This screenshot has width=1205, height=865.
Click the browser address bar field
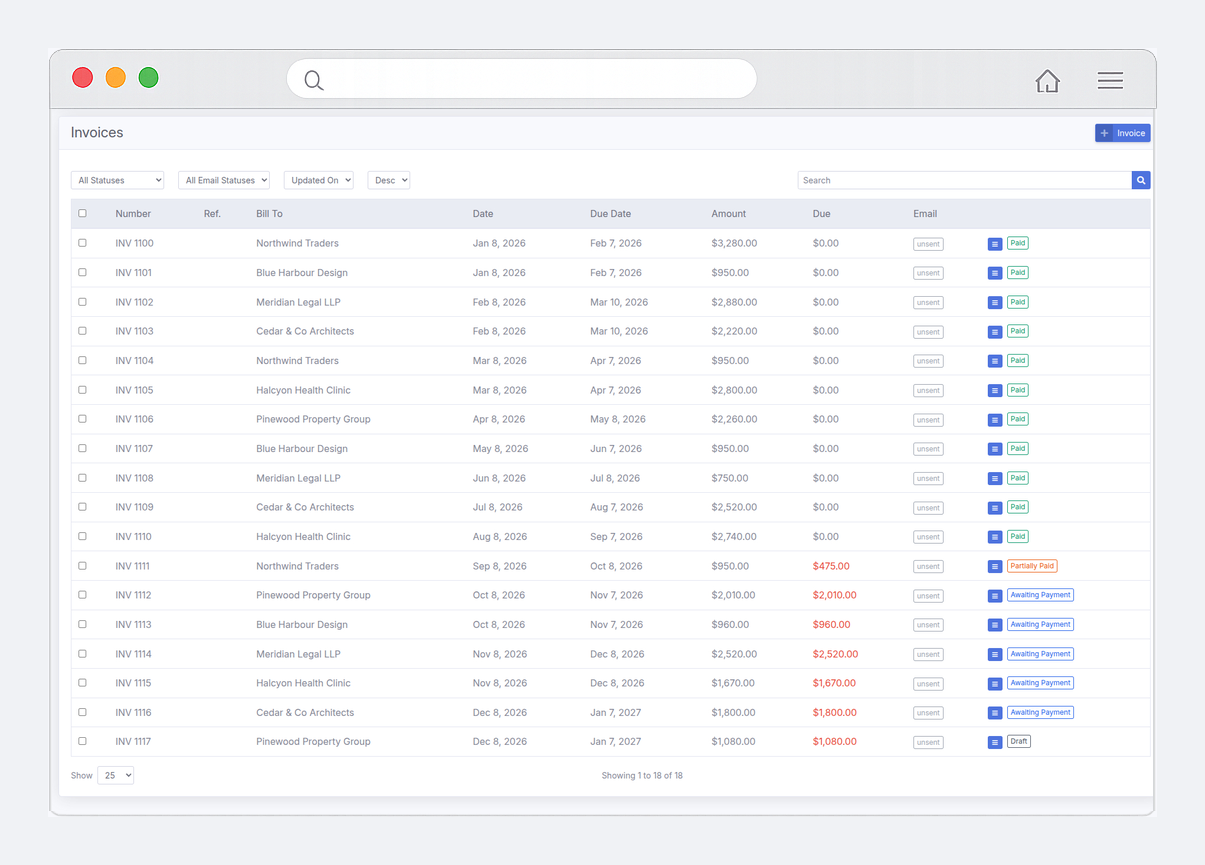[521, 79]
